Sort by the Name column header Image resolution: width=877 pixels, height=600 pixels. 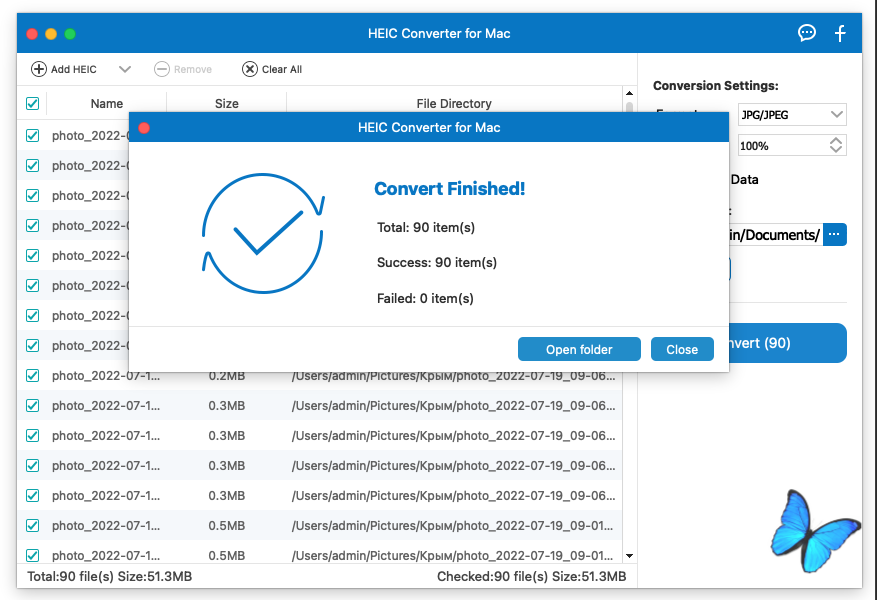point(106,103)
